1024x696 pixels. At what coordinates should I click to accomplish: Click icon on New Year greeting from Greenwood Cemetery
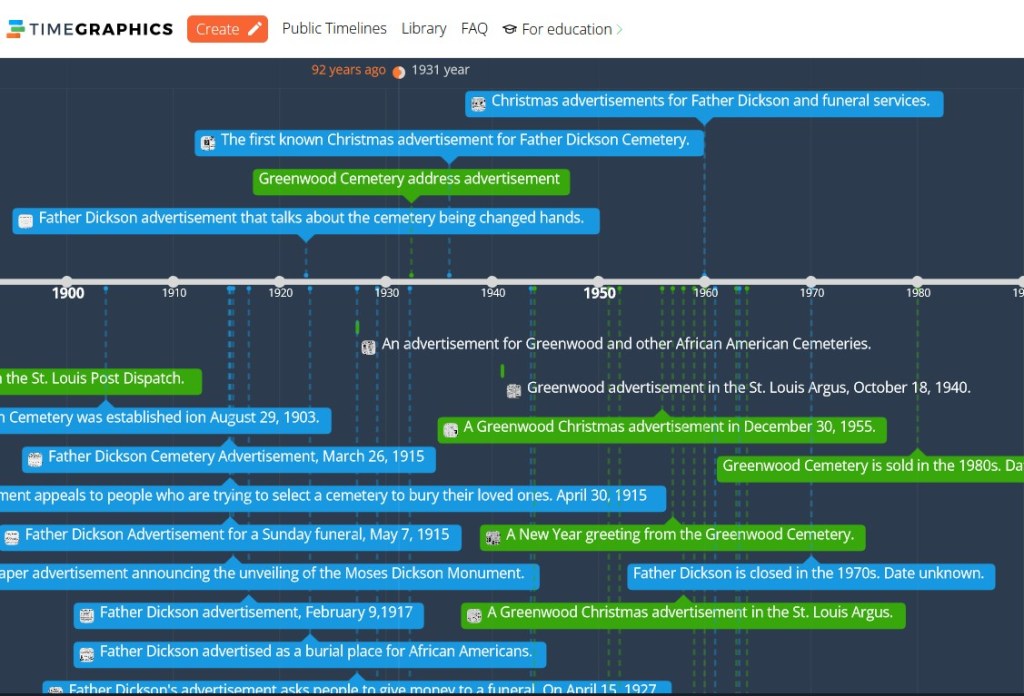click(x=493, y=538)
